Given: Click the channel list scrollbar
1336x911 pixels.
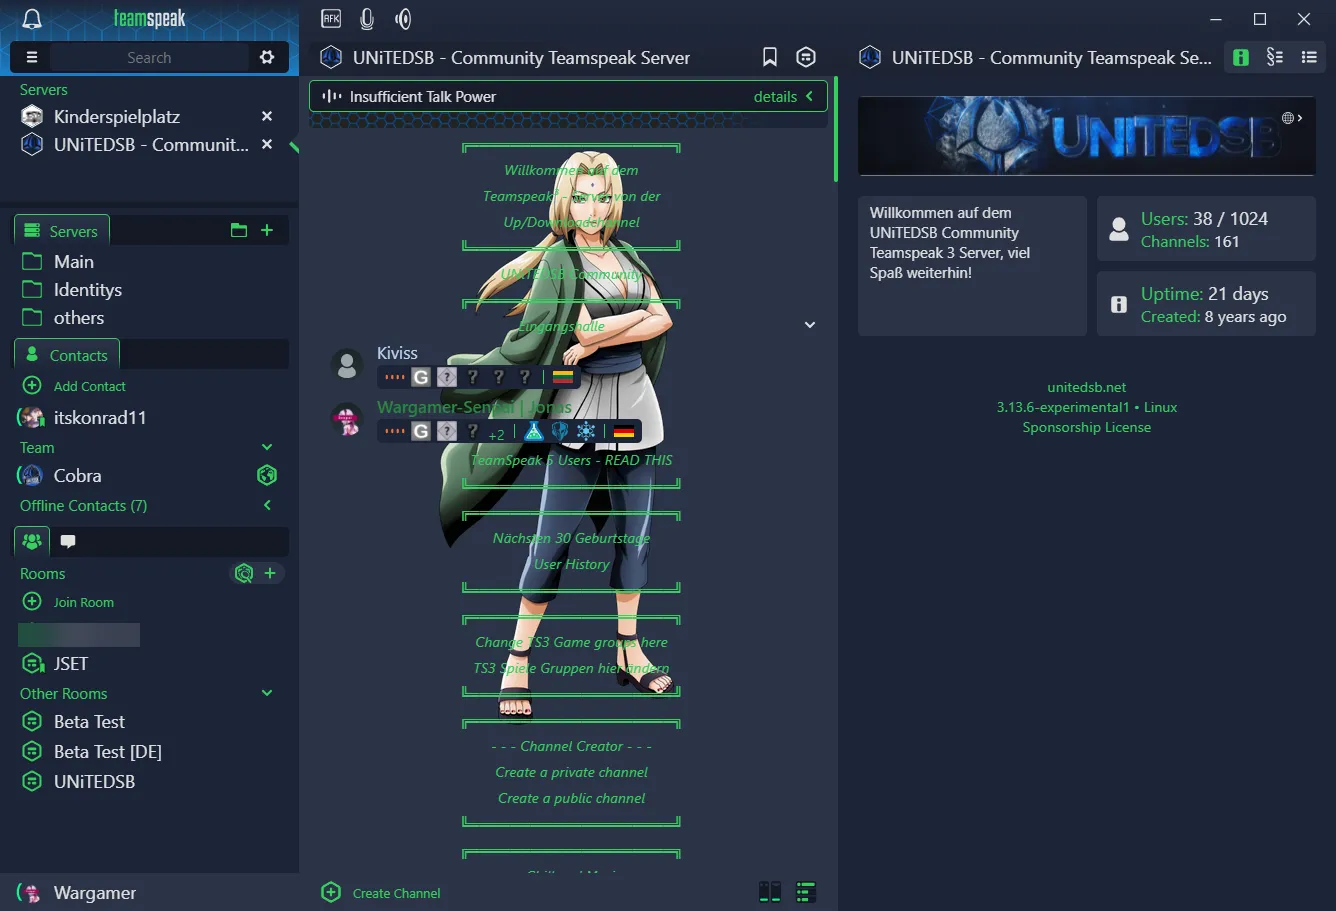Looking at the screenshot, I should (836, 130).
